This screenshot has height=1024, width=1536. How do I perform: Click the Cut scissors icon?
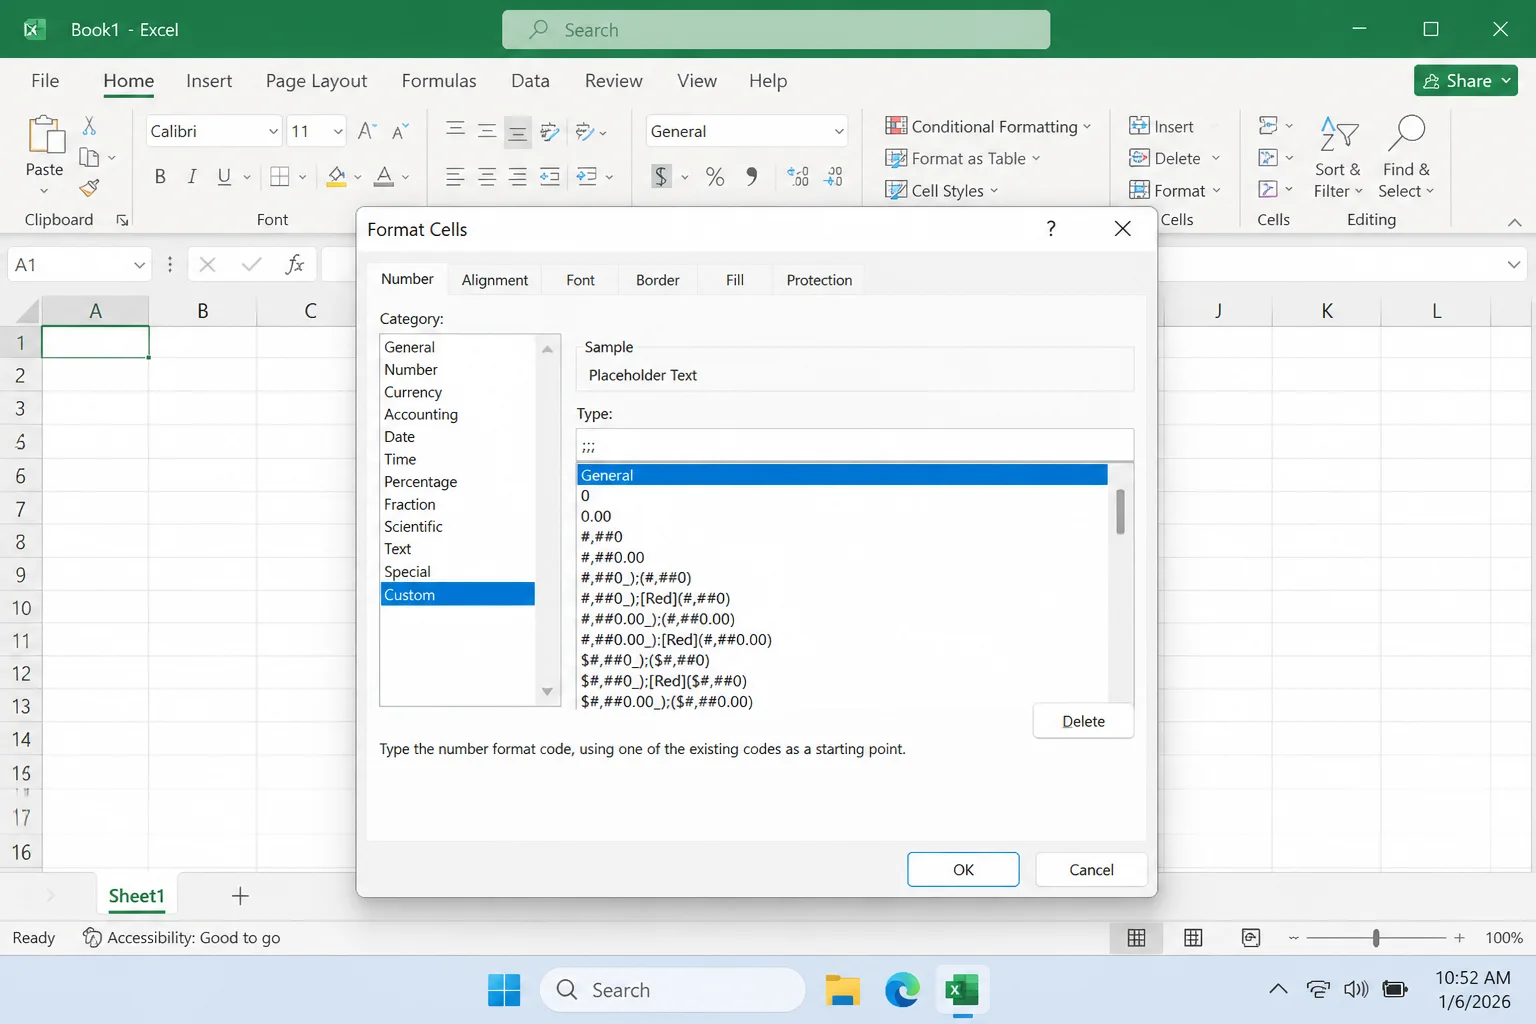[89, 126]
